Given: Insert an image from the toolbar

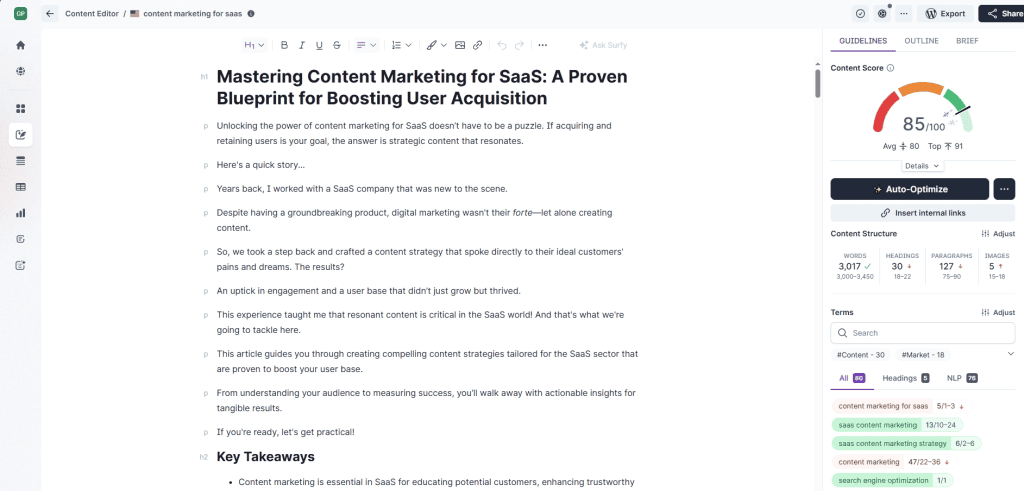Looking at the screenshot, I should click(460, 45).
